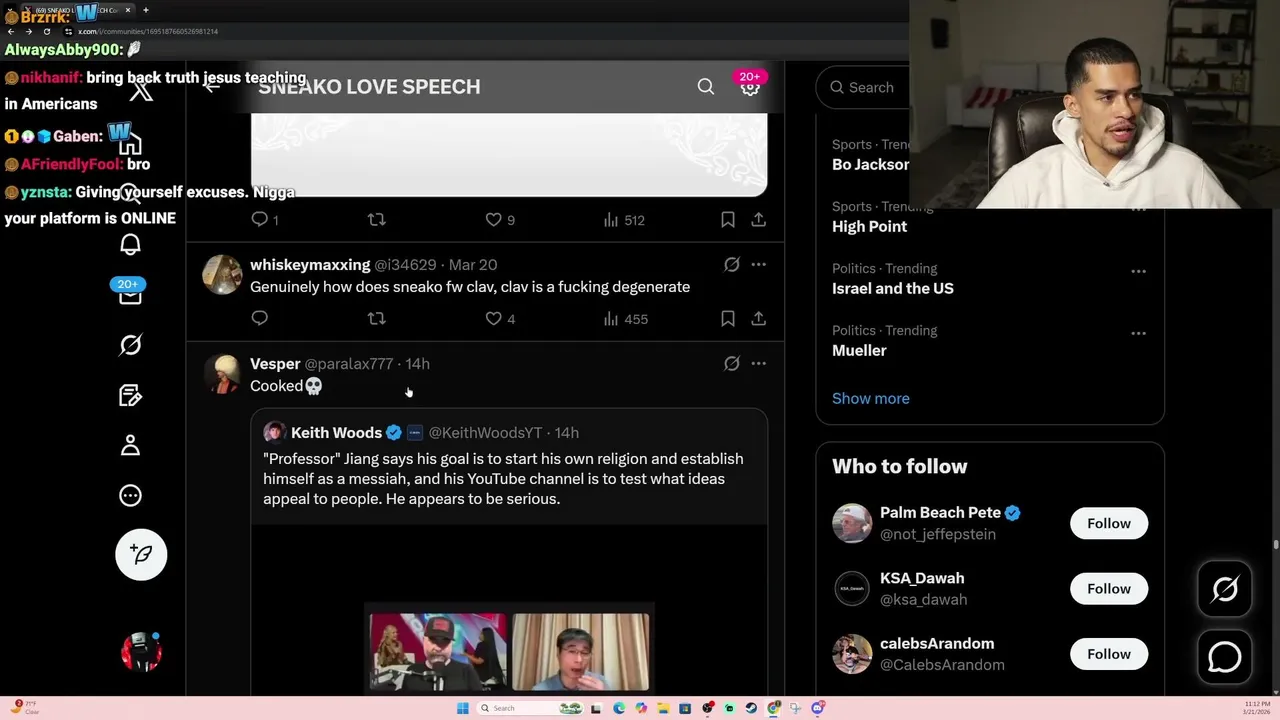Open Notifications bell in X sidebar
Image resolution: width=1280 pixels, height=720 pixels.
coord(130,245)
